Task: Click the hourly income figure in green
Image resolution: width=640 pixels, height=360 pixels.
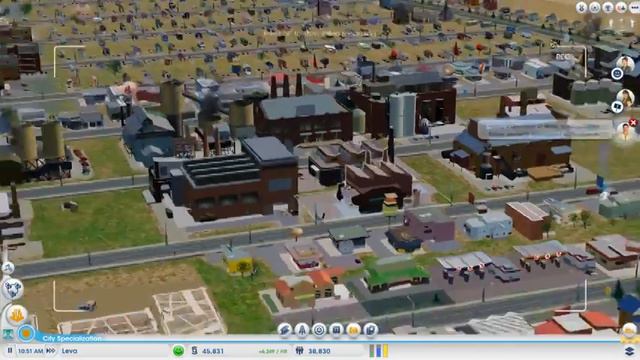Action: tap(272, 351)
